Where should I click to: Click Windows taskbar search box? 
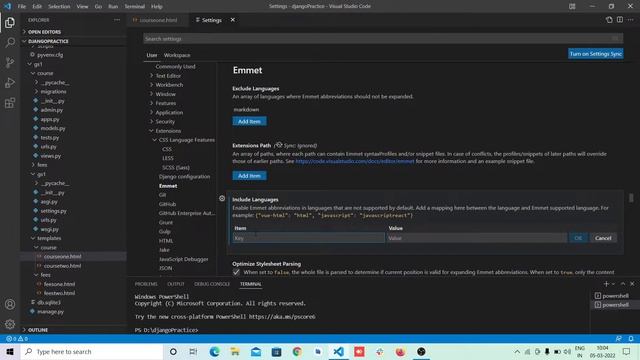pos(92,352)
